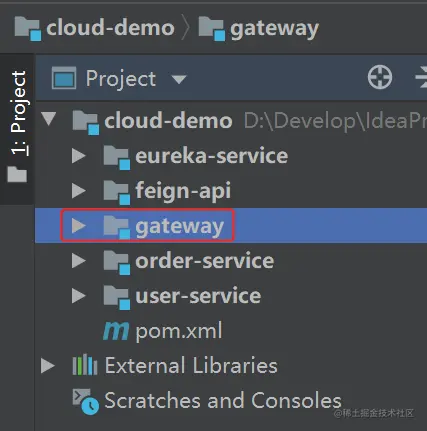
Task: Expand the user-service module arrow
Action: click(x=79, y=296)
